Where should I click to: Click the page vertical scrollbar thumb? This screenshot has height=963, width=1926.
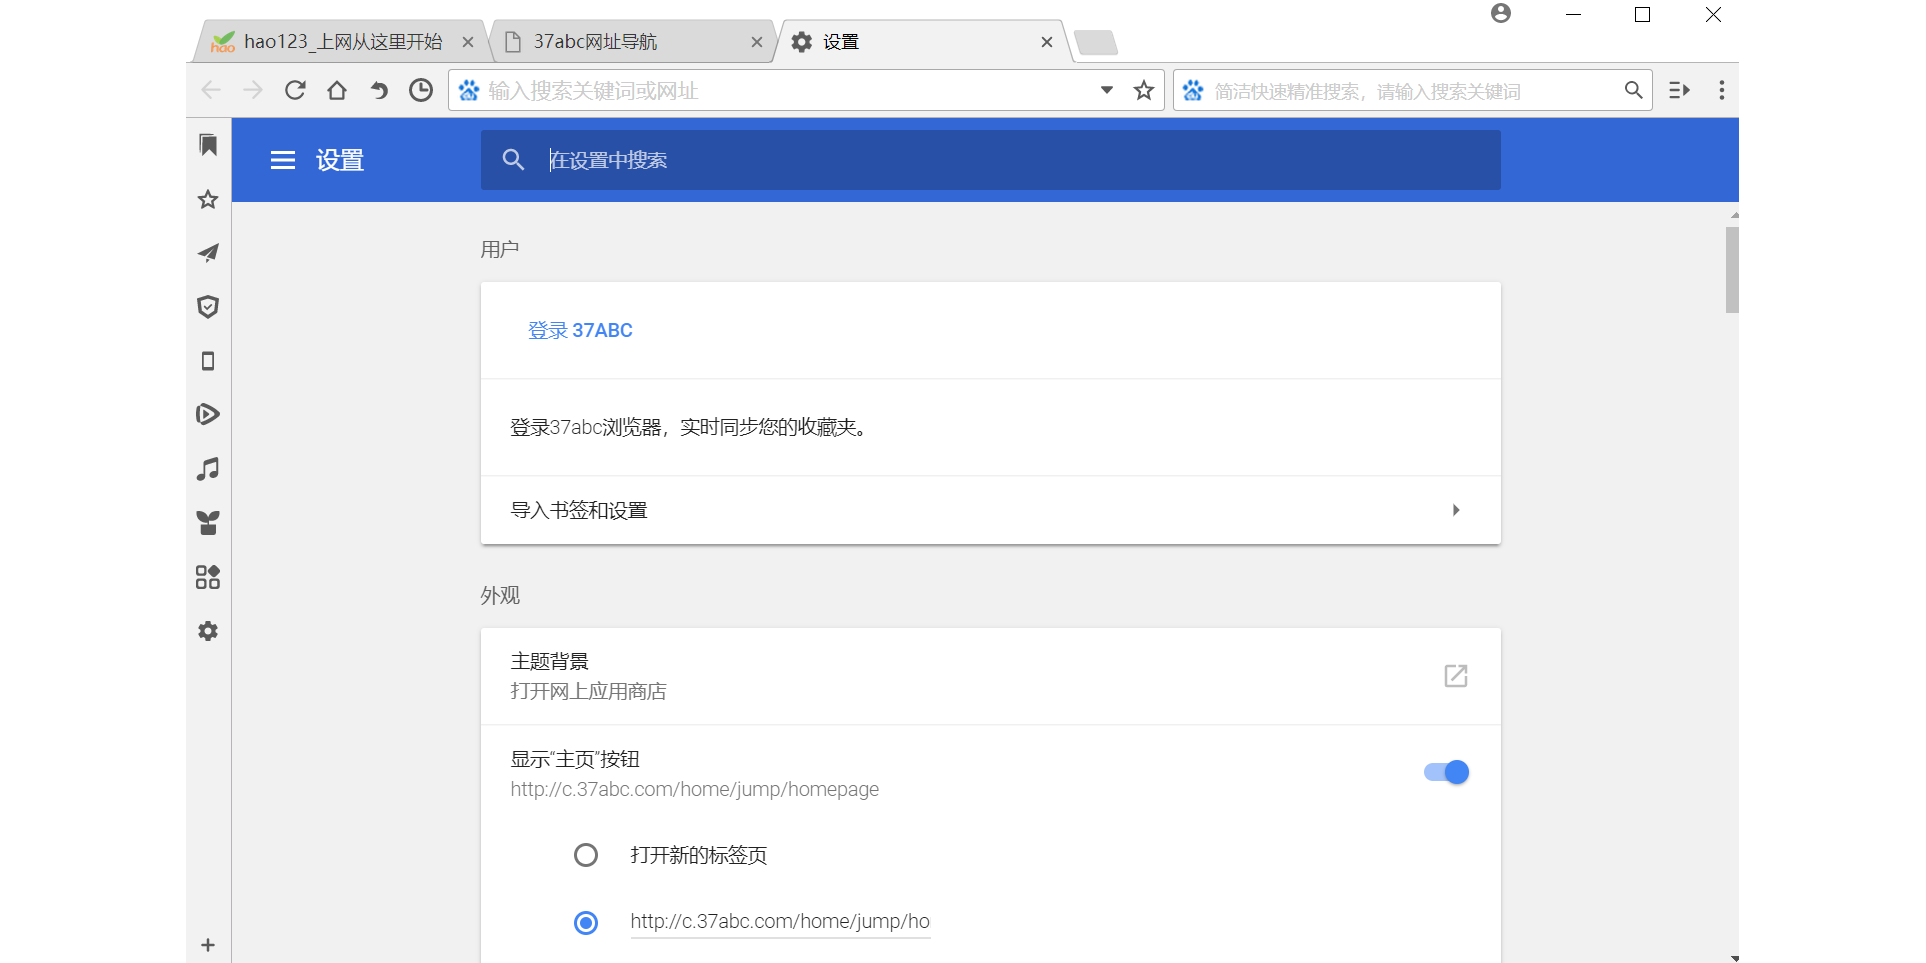pos(1732,270)
